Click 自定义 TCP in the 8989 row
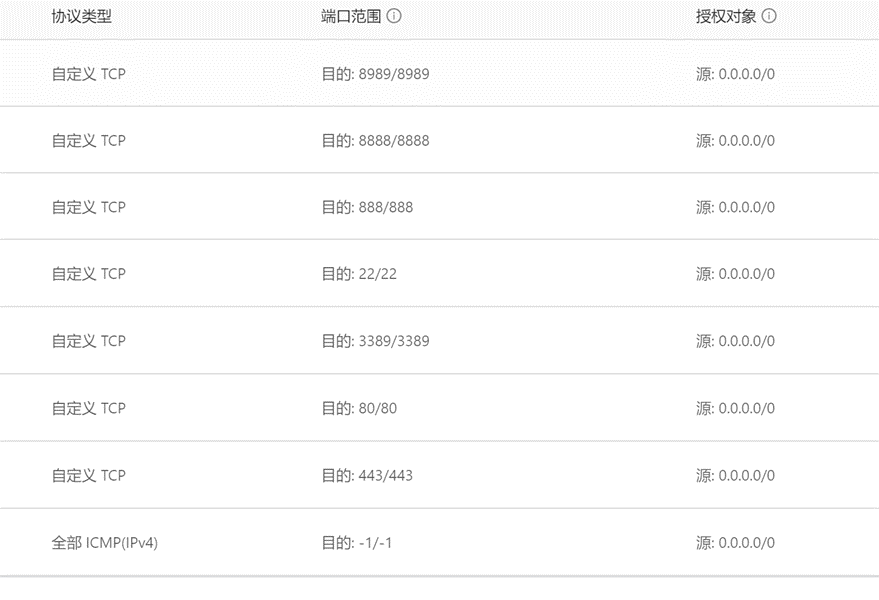879x600 pixels. [x=89, y=74]
